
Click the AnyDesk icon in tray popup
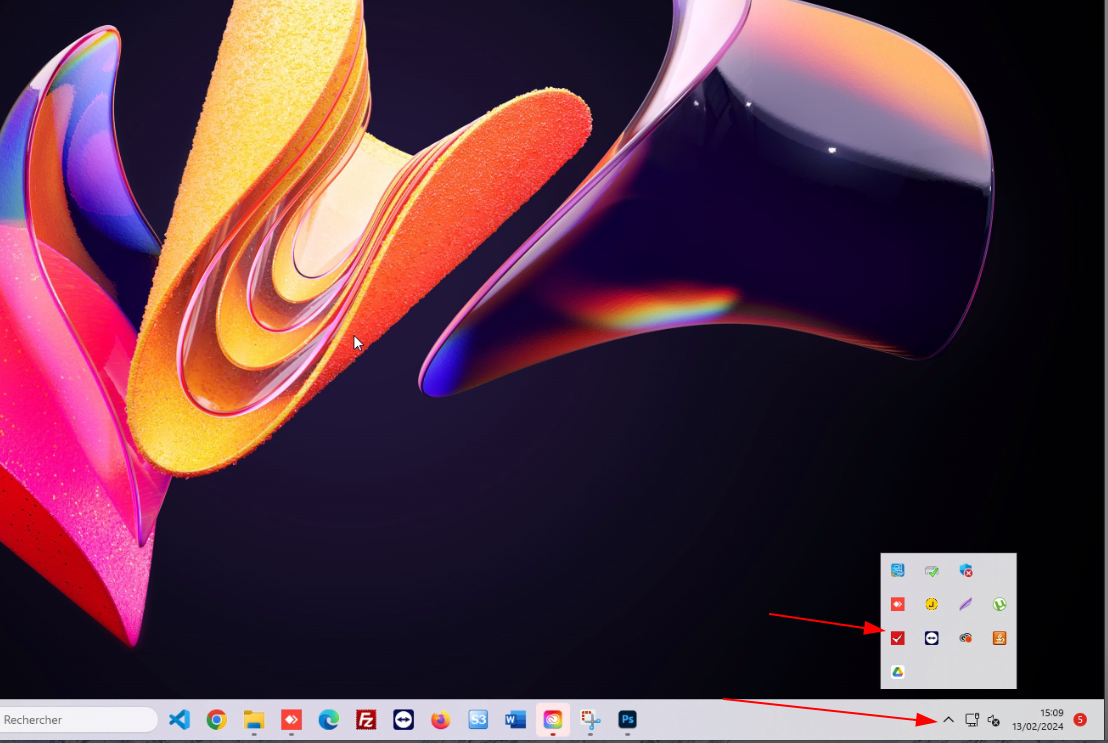[x=897, y=604]
